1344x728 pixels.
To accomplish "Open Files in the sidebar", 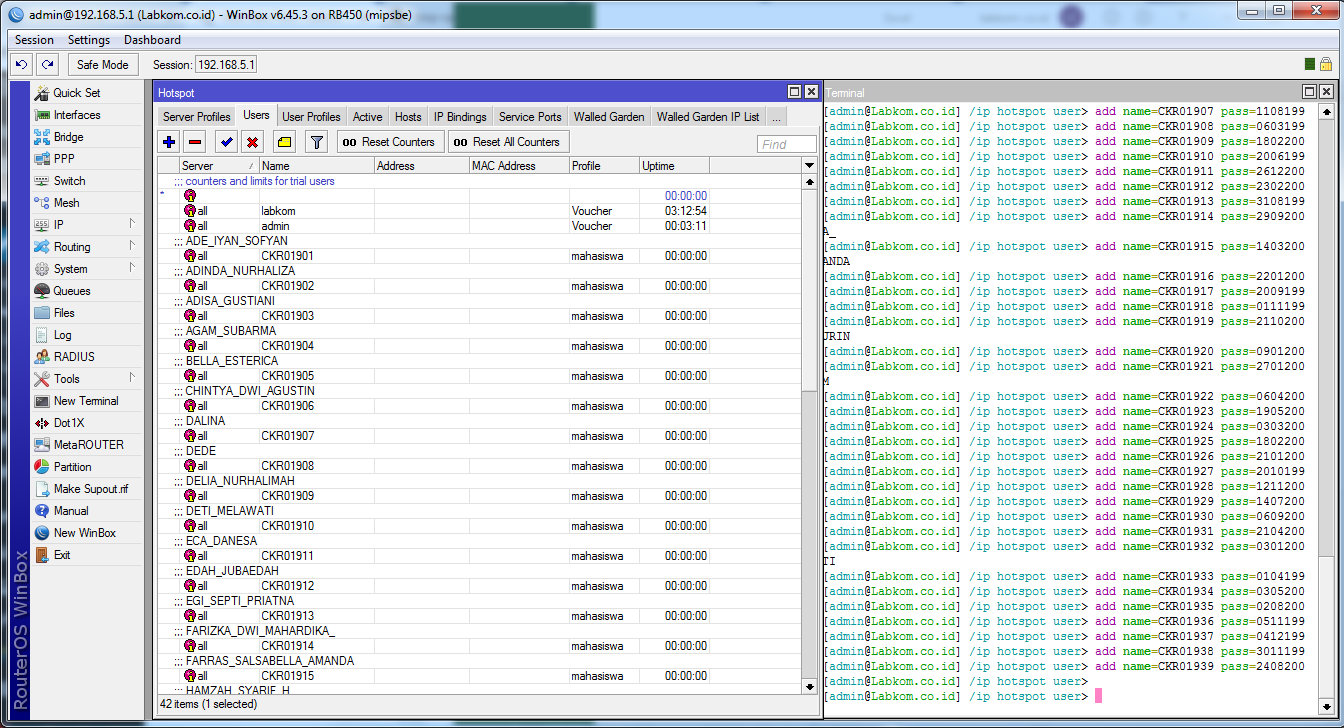I will click(64, 313).
